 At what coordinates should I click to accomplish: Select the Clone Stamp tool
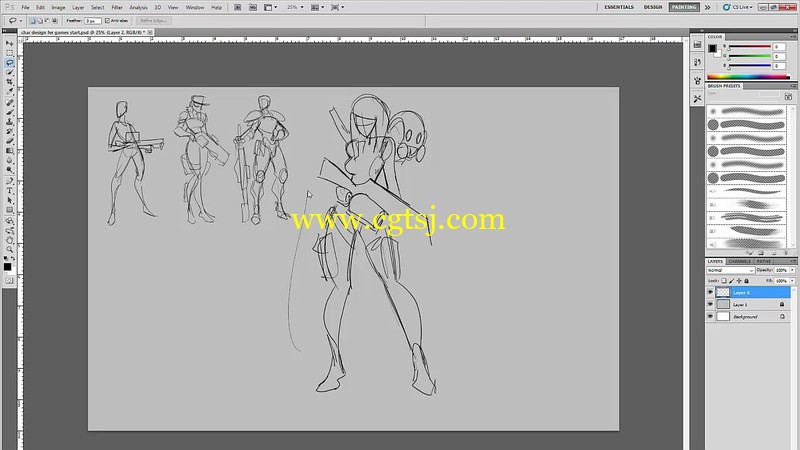10,122
